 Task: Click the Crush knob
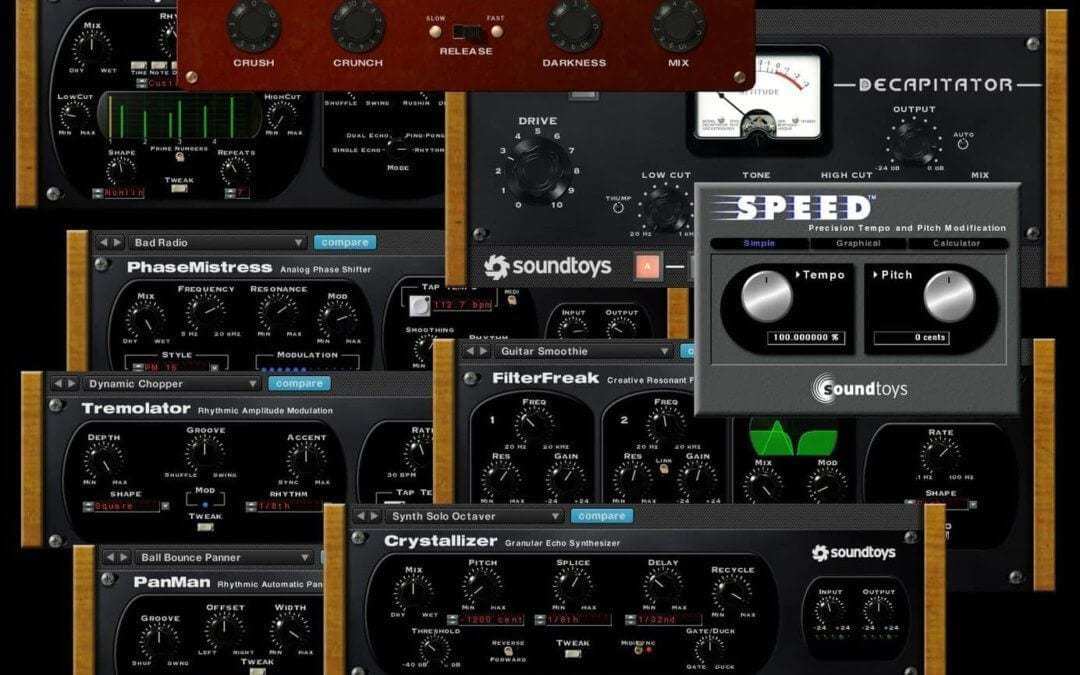(253, 25)
